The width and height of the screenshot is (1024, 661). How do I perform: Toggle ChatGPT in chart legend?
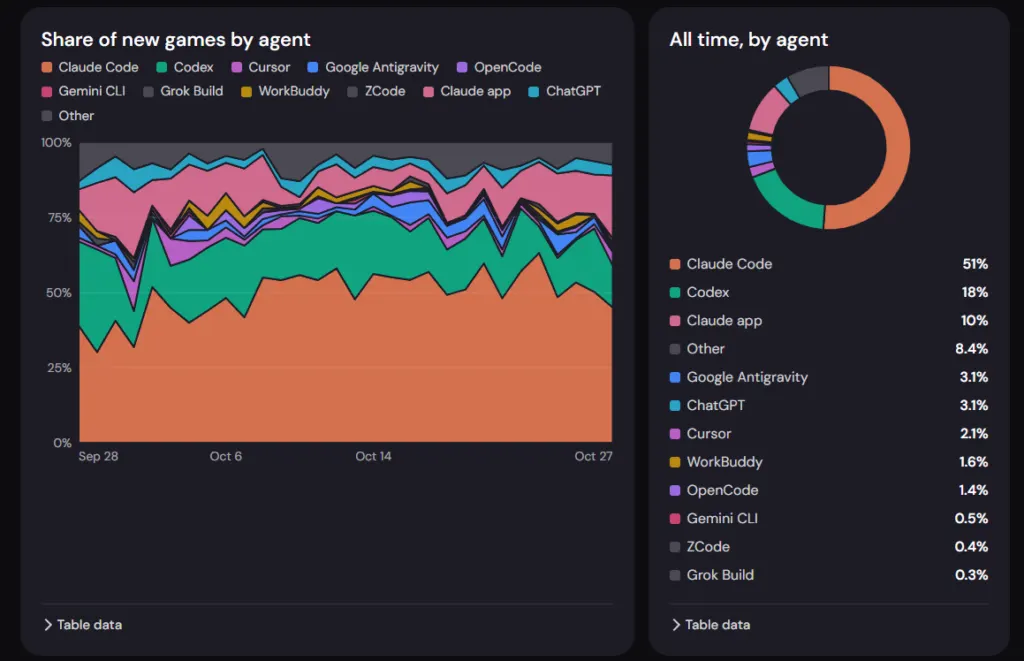565,91
